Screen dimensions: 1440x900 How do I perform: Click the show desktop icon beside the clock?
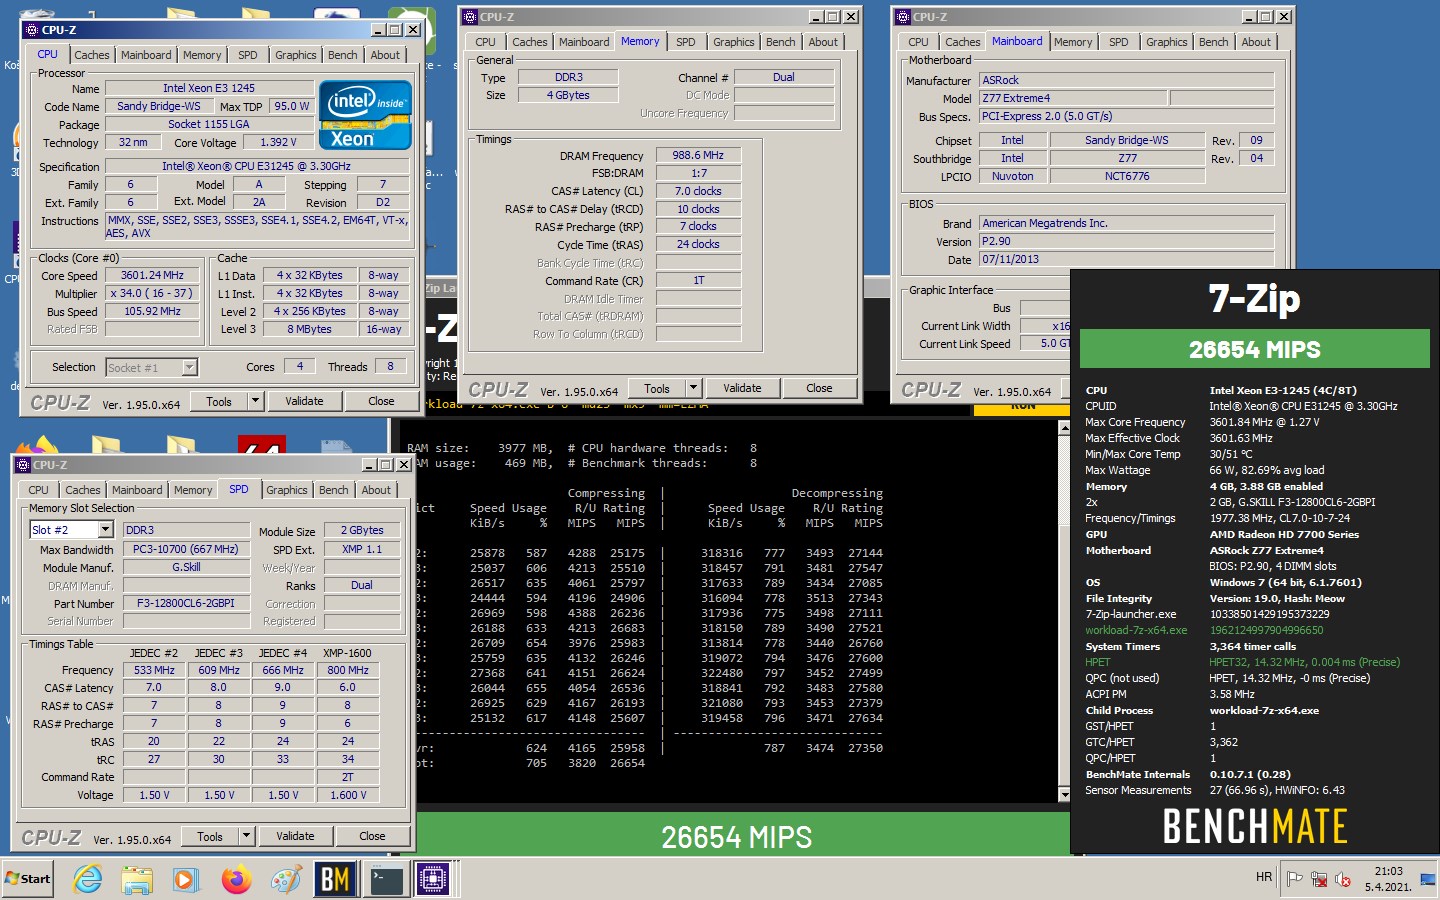click(1427, 879)
